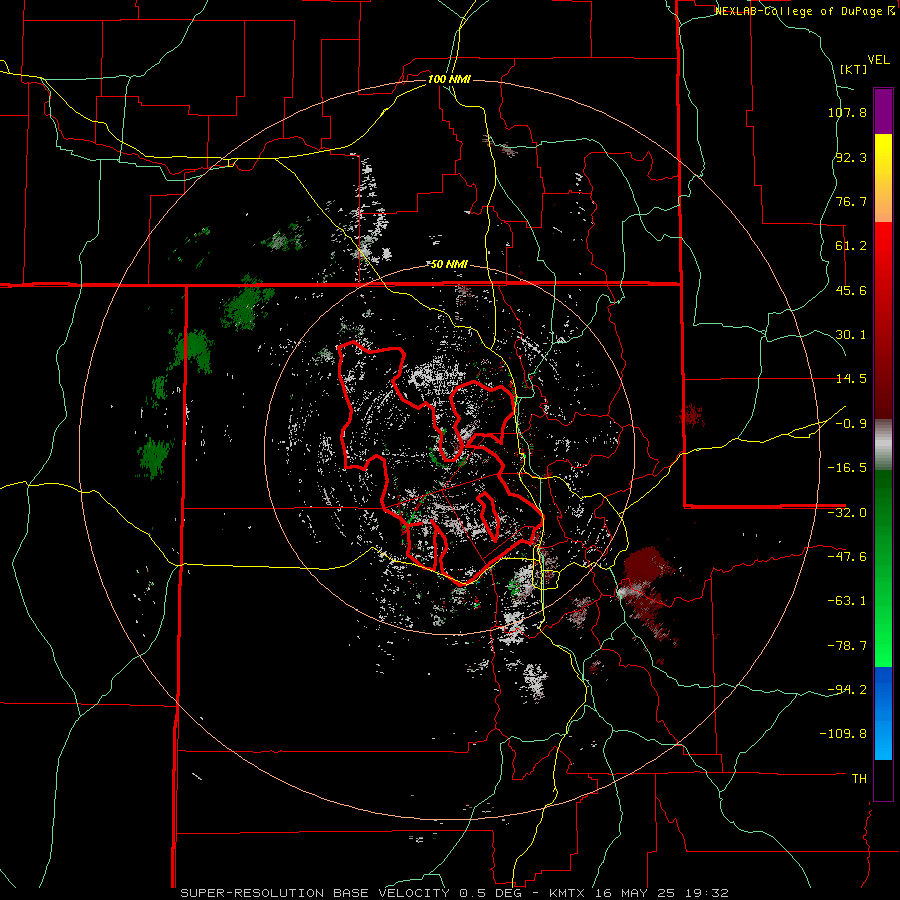Click the -78.7 legend value
This screenshot has height=900, width=900.
coord(847,646)
